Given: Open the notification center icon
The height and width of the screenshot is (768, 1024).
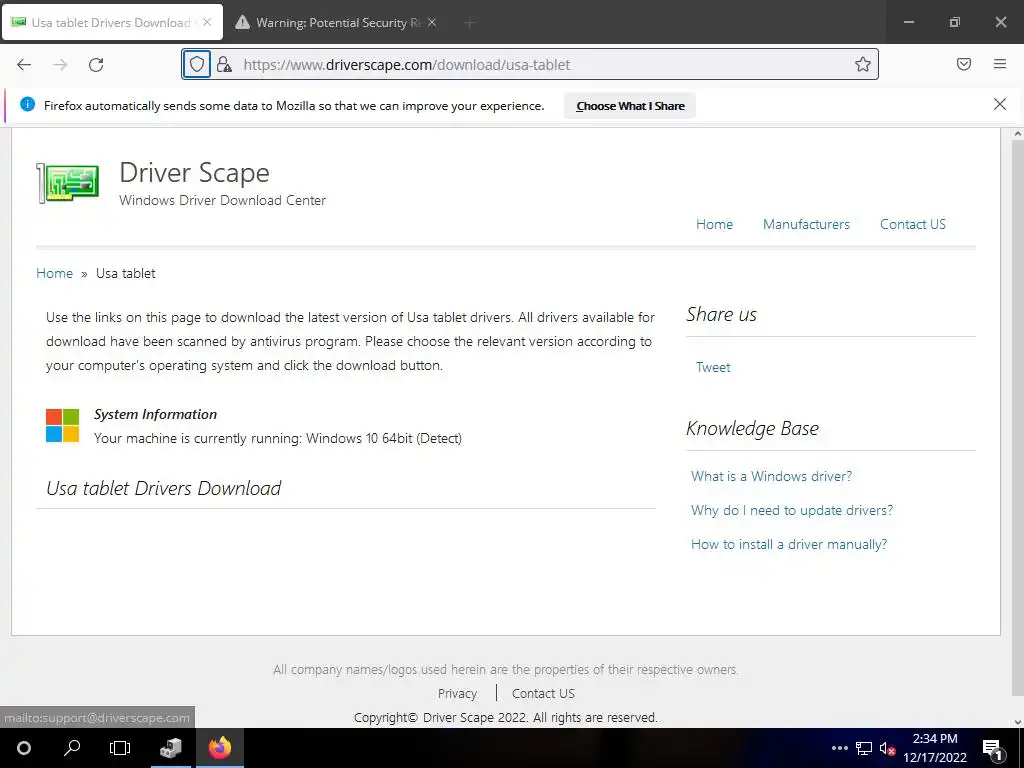Looking at the screenshot, I should pos(993,749).
